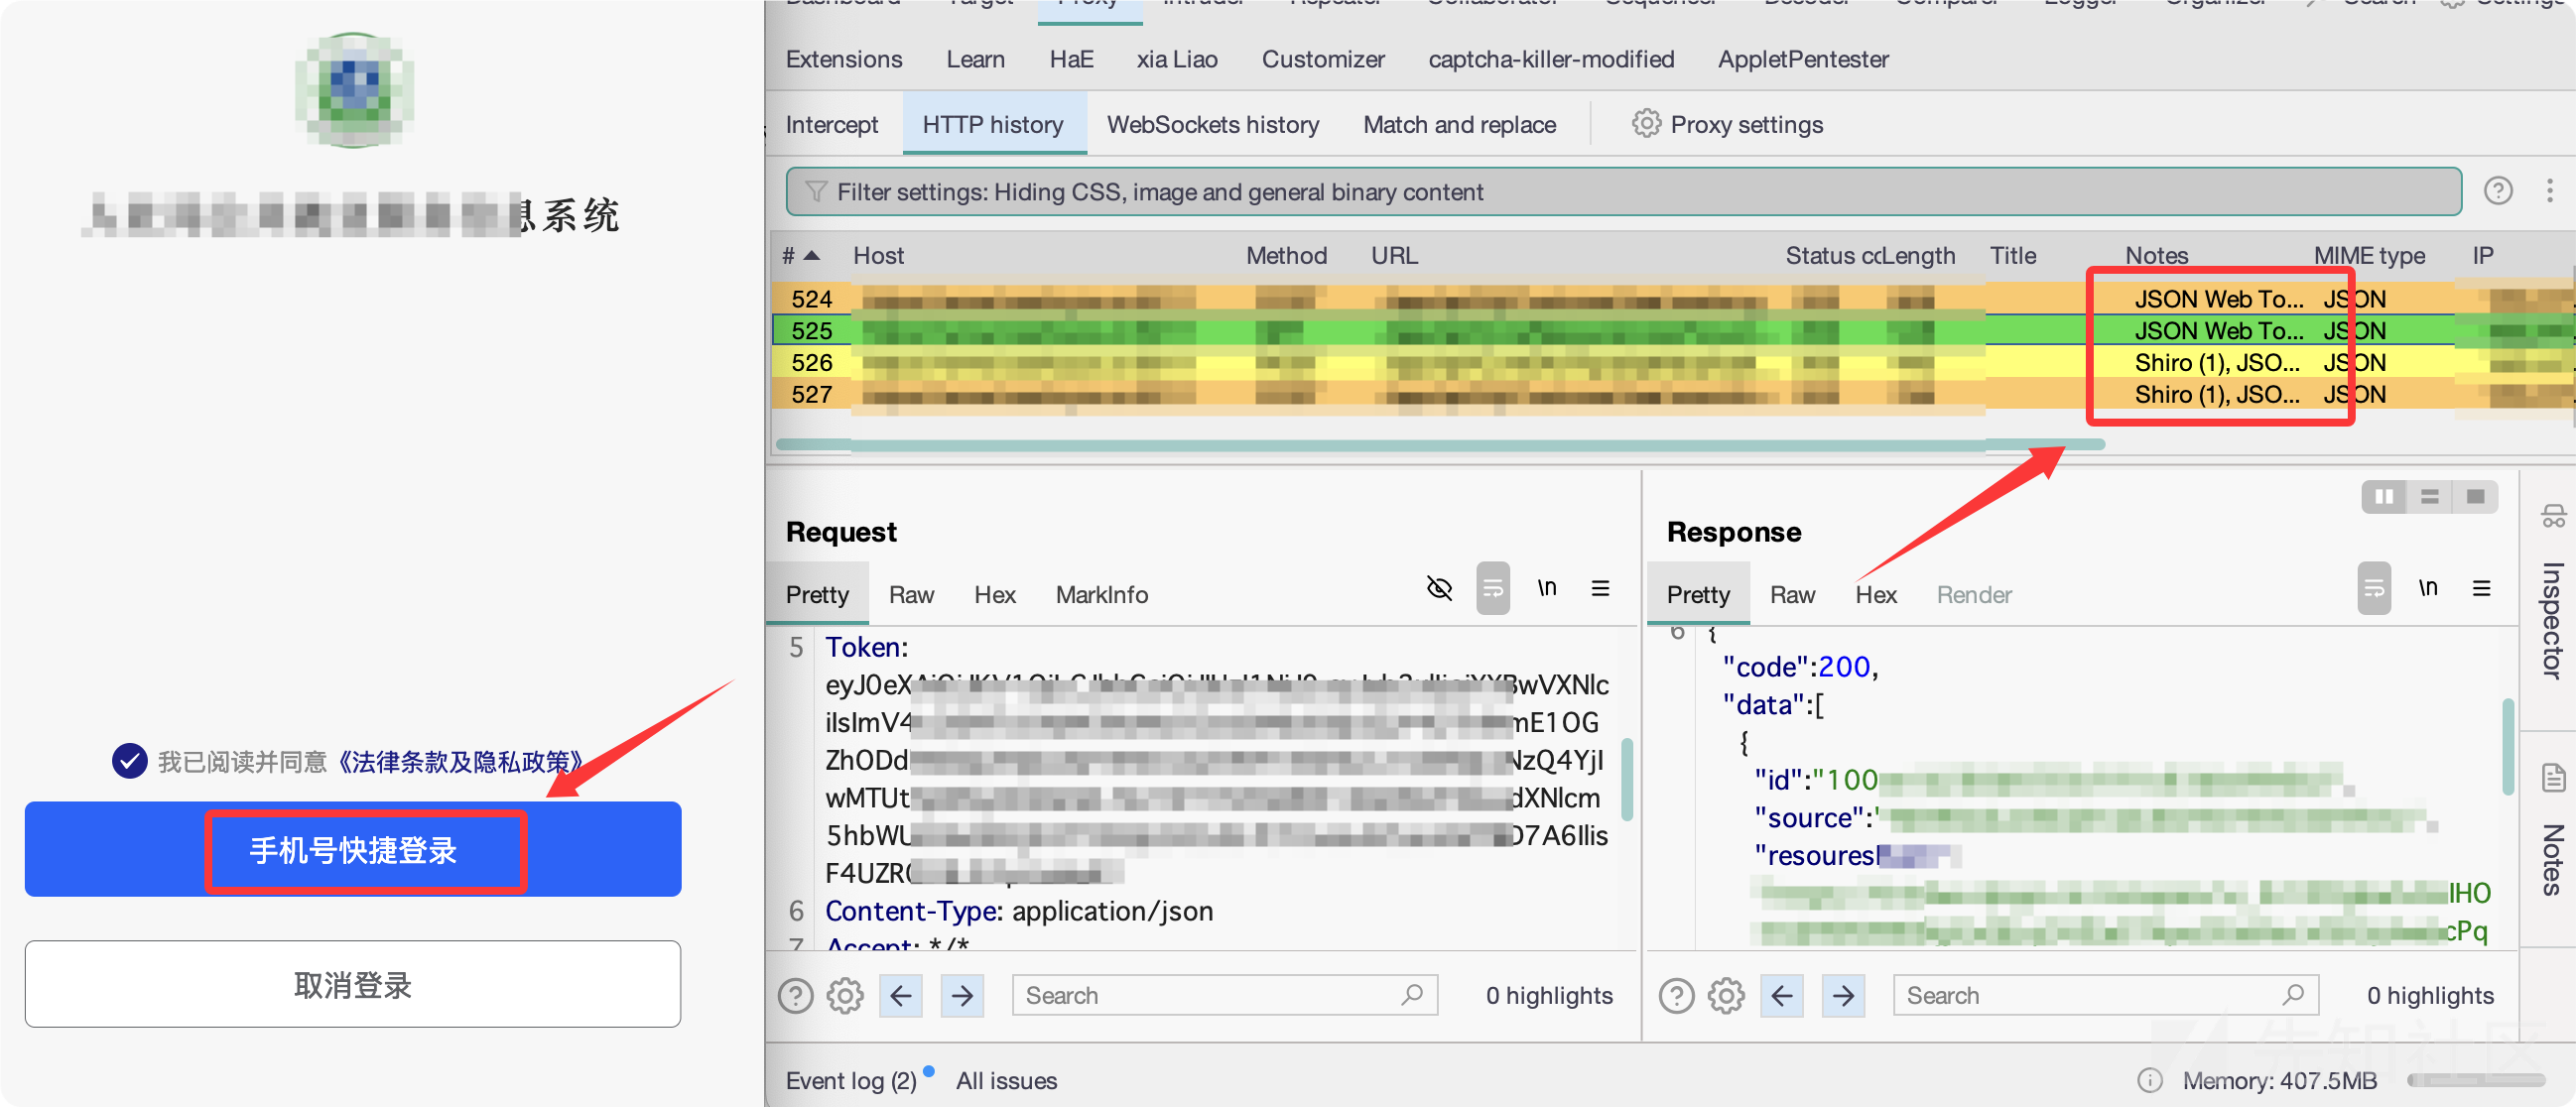Switch to WebSockets history tab
Image resolution: width=2576 pixels, height=1107 pixels.
point(1212,124)
